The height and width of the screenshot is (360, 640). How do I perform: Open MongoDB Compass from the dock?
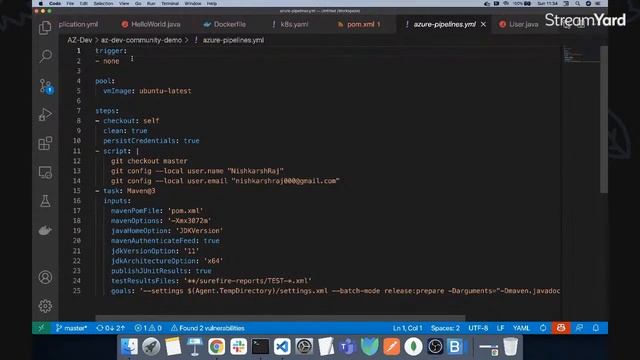pos(413,347)
